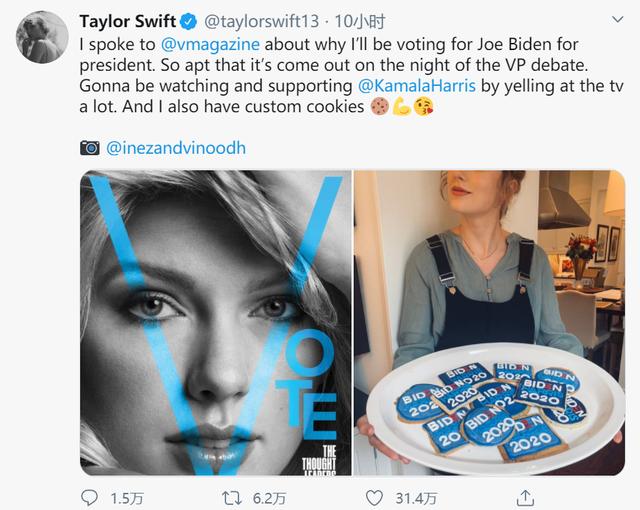This screenshot has height=510, width=640.
Task: Like the tweet with heart icon
Action: [x=374, y=498]
